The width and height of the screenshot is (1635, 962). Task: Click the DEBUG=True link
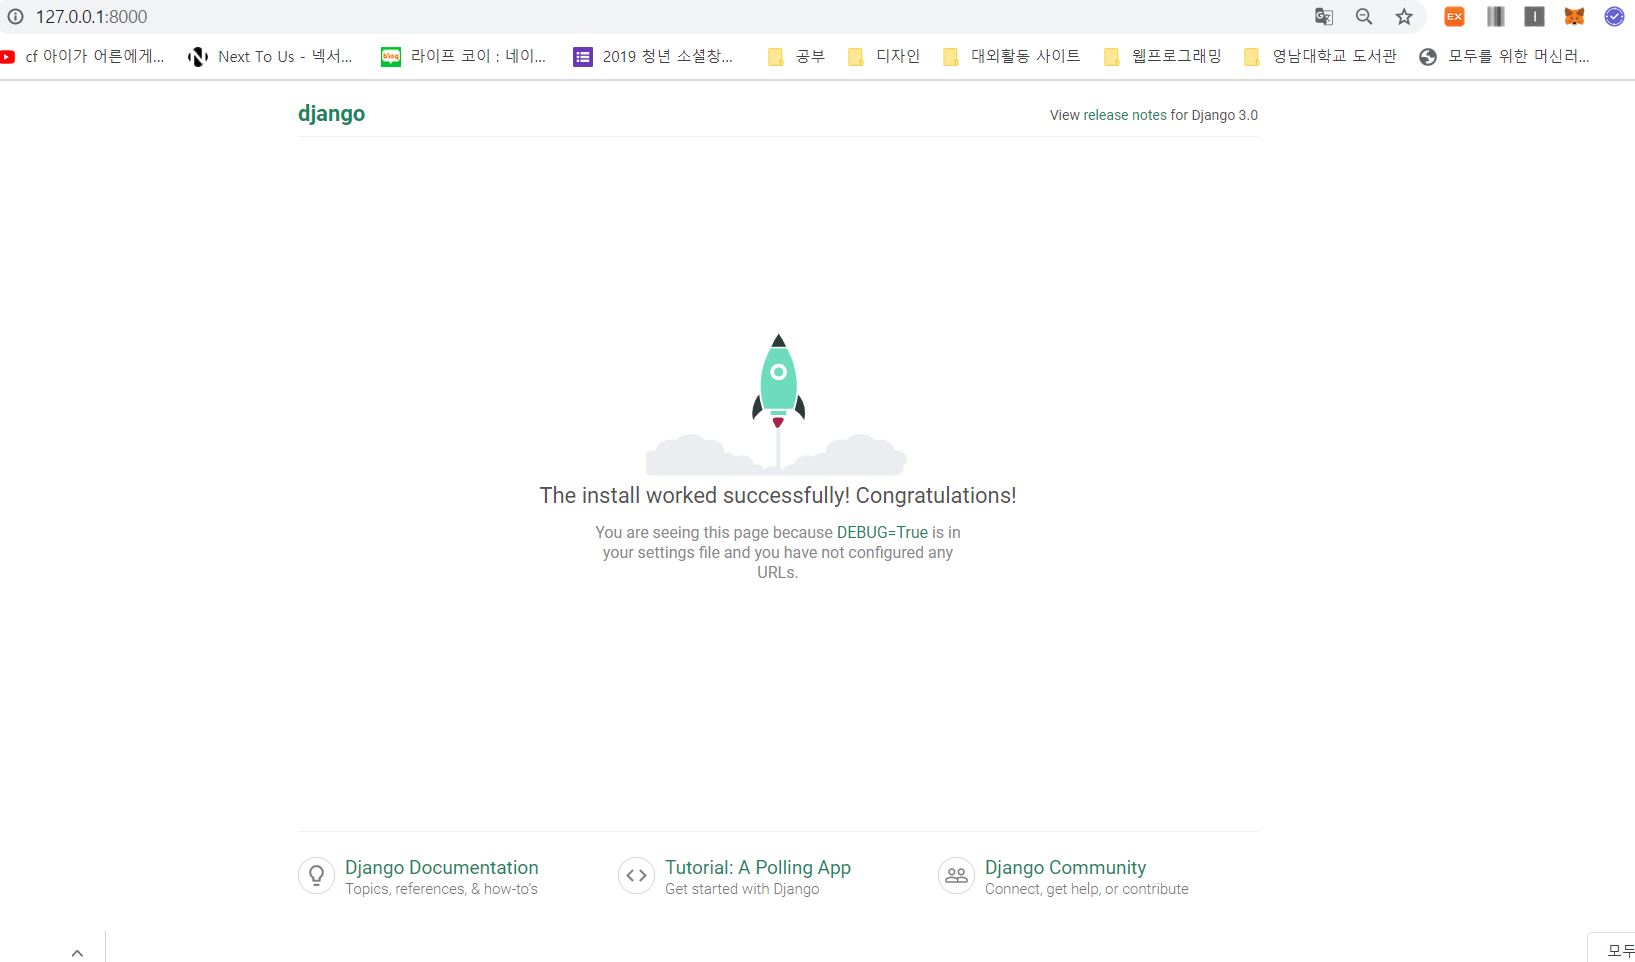[882, 532]
